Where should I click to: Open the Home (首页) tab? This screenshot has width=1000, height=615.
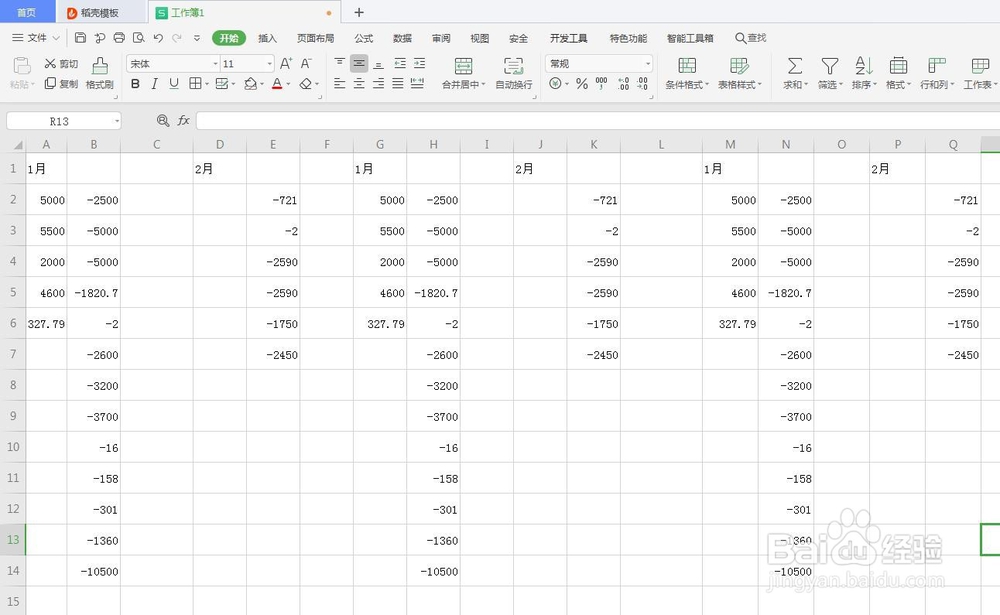pyautogui.click(x=26, y=12)
